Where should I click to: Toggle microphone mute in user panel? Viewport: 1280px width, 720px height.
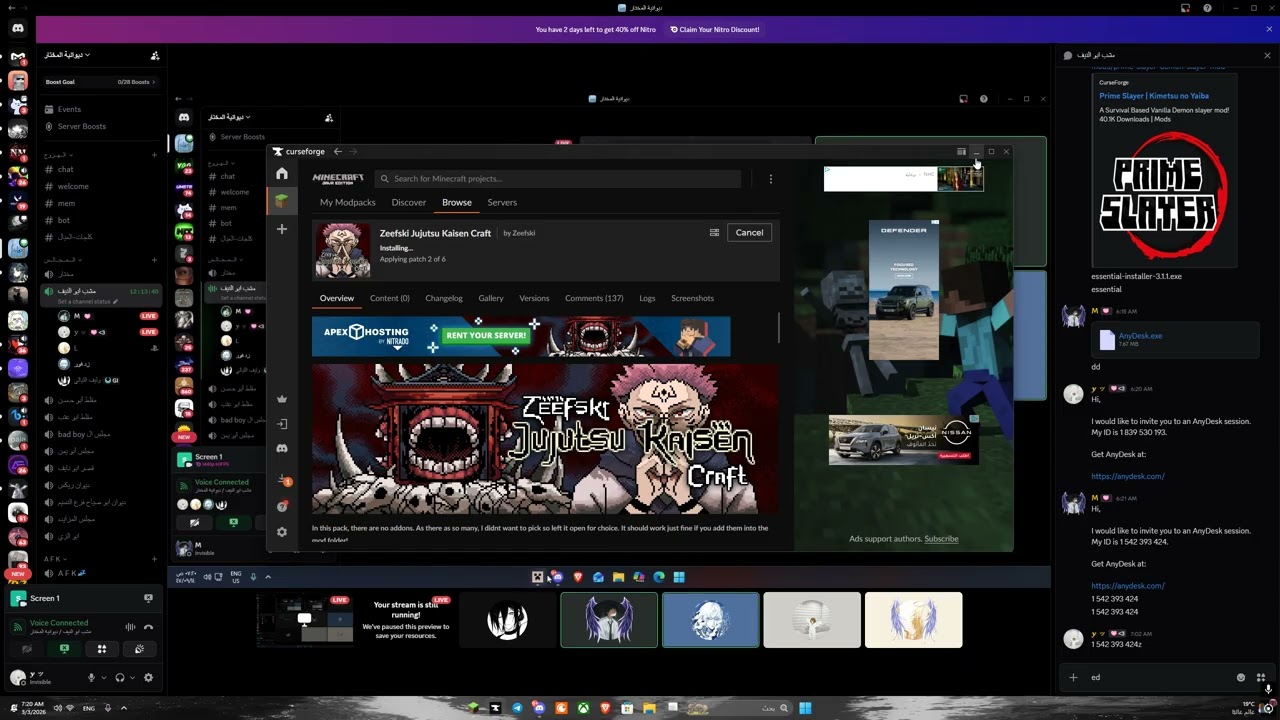pyautogui.click(x=91, y=677)
